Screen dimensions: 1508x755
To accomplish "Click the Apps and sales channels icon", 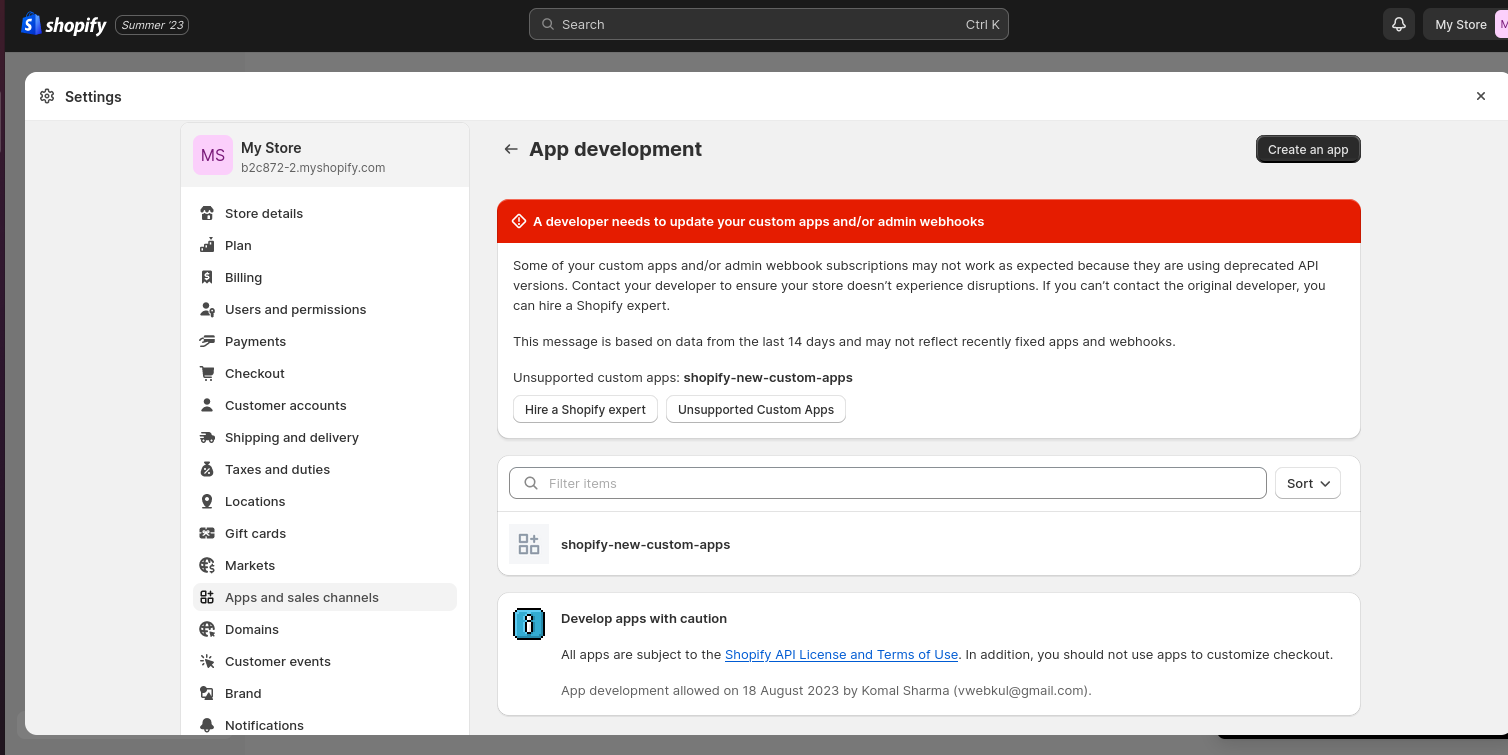I will 207,597.
